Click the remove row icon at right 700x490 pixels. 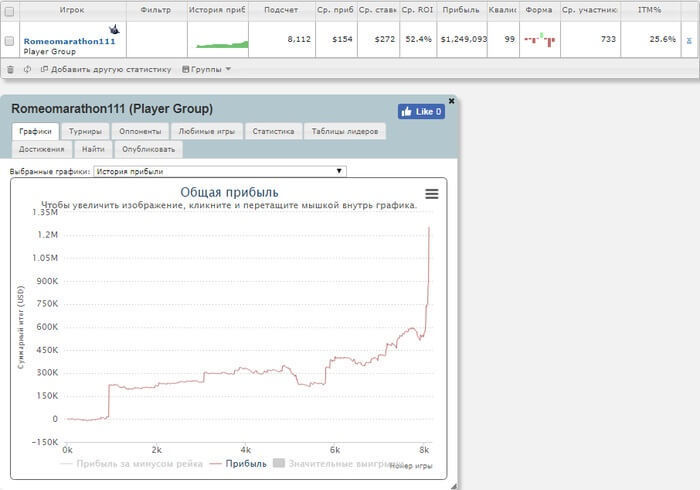(x=688, y=40)
